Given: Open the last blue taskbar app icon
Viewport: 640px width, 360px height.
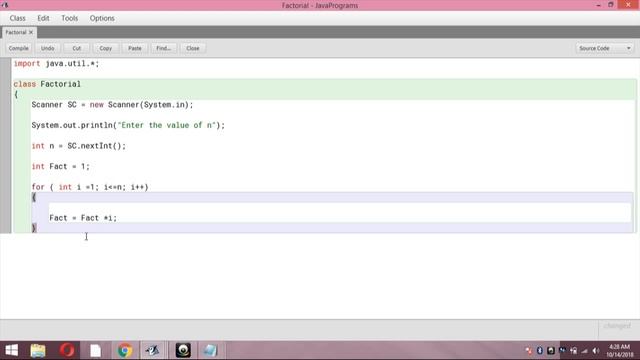Looking at the screenshot, I should tap(210, 350).
